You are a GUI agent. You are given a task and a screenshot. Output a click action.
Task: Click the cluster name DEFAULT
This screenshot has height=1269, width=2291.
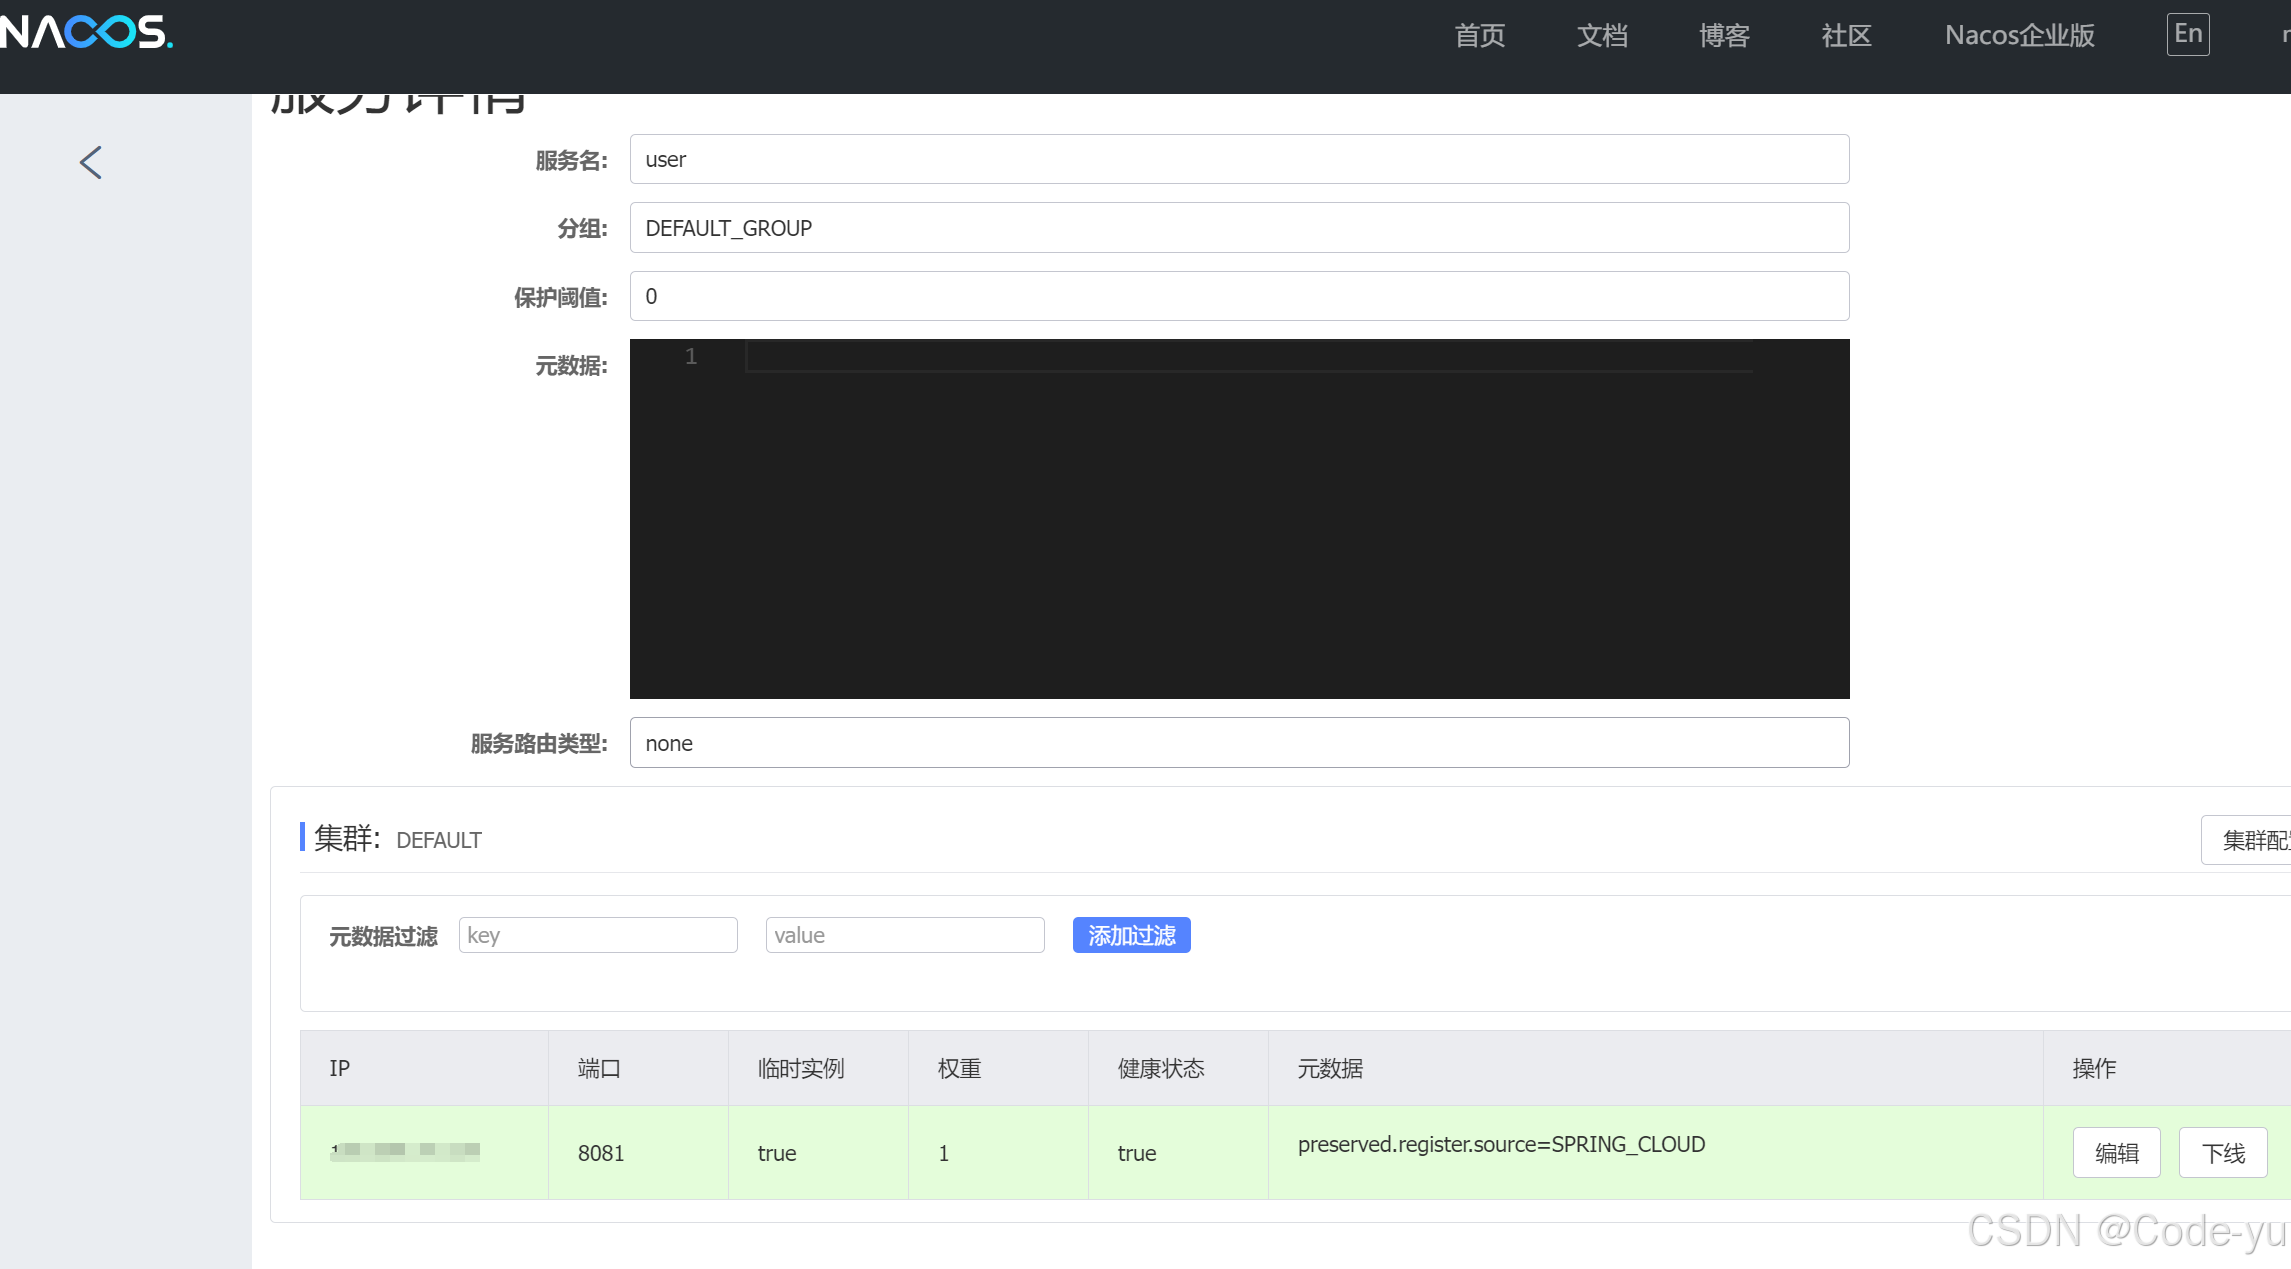tap(439, 840)
